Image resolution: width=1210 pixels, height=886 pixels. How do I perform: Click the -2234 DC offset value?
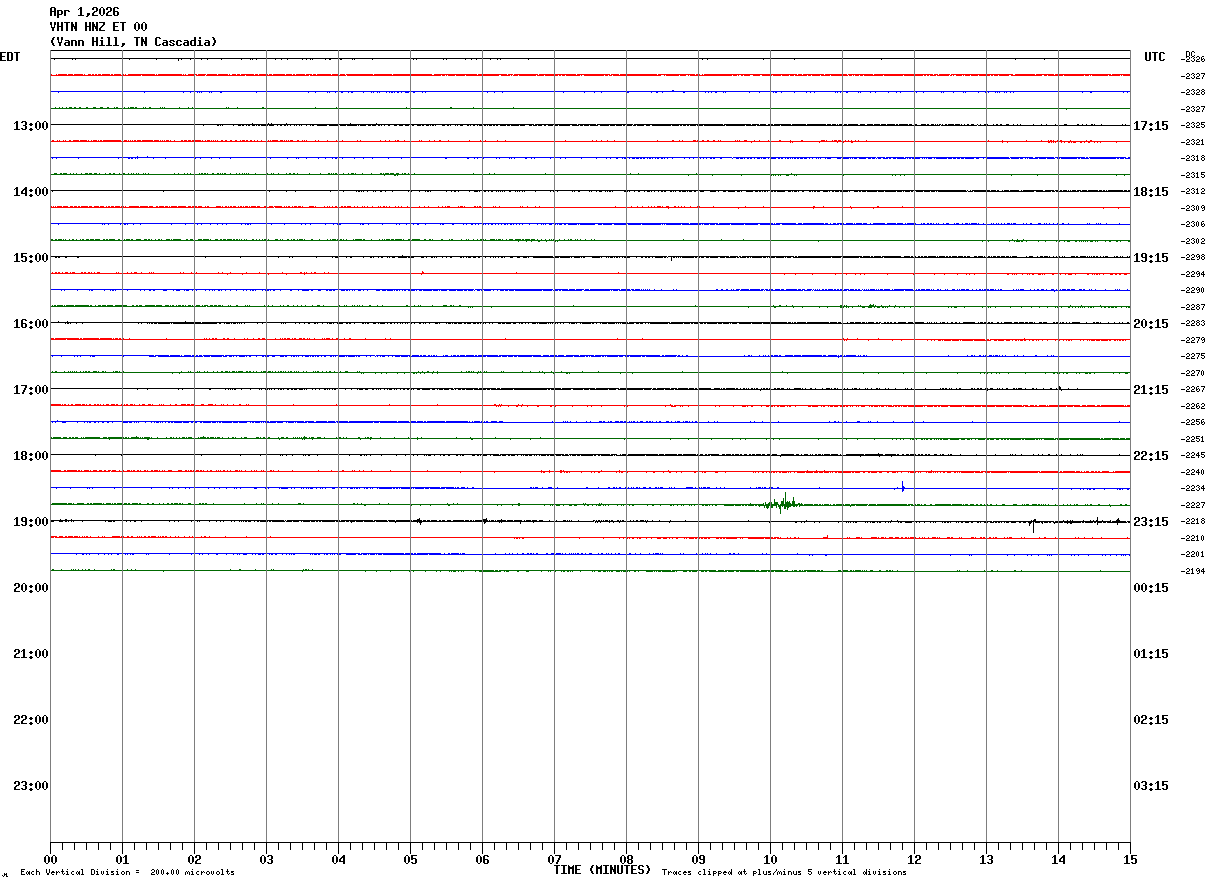[1194, 489]
